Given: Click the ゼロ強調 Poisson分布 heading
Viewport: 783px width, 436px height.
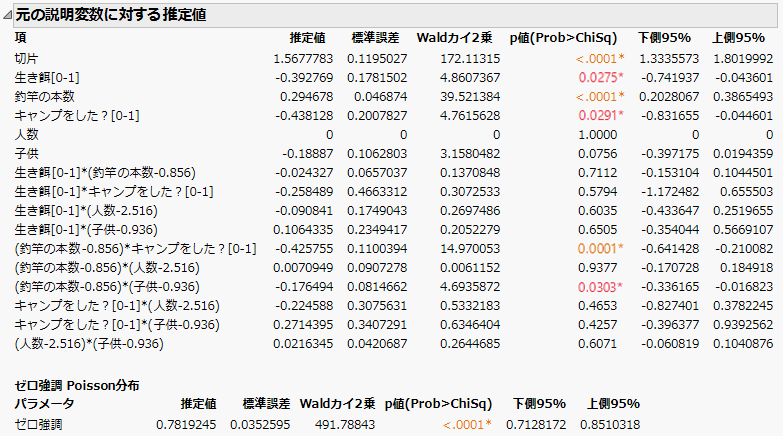Looking at the screenshot, I should 77,385.
